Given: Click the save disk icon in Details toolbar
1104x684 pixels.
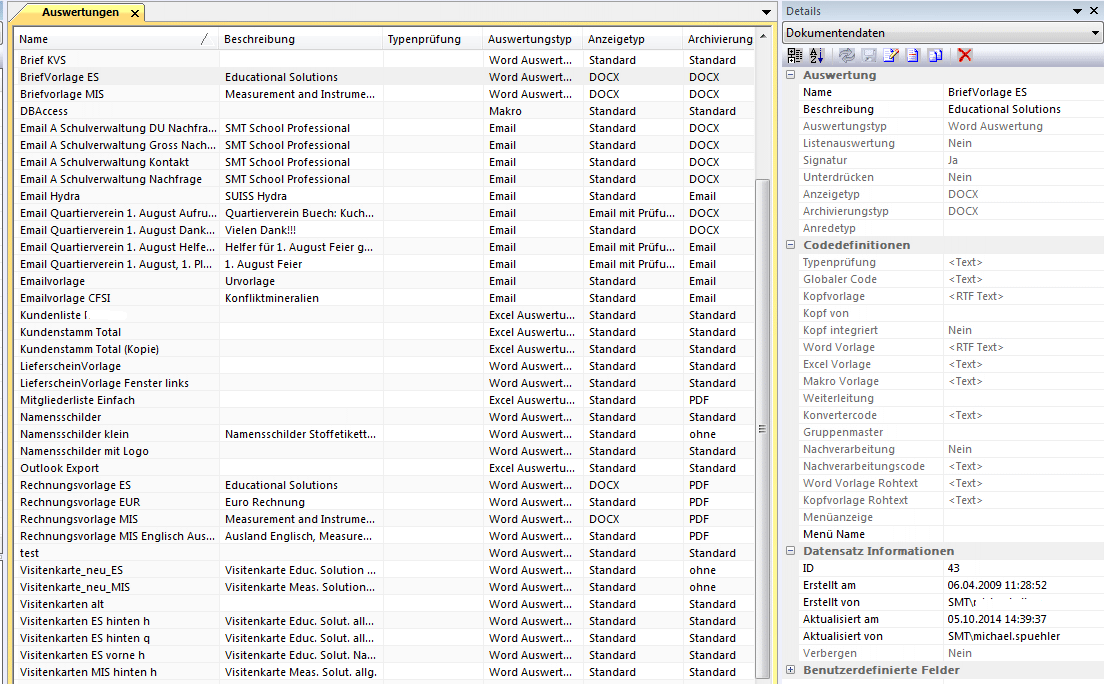Looking at the screenshot, I should pyautogui.click(x=869, y=56).
